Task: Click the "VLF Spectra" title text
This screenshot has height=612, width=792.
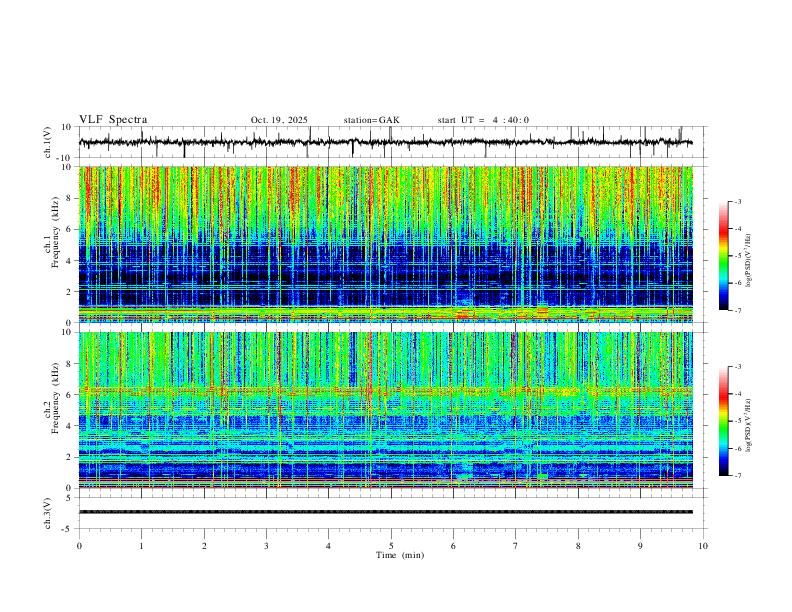Action: pos(113,120)
